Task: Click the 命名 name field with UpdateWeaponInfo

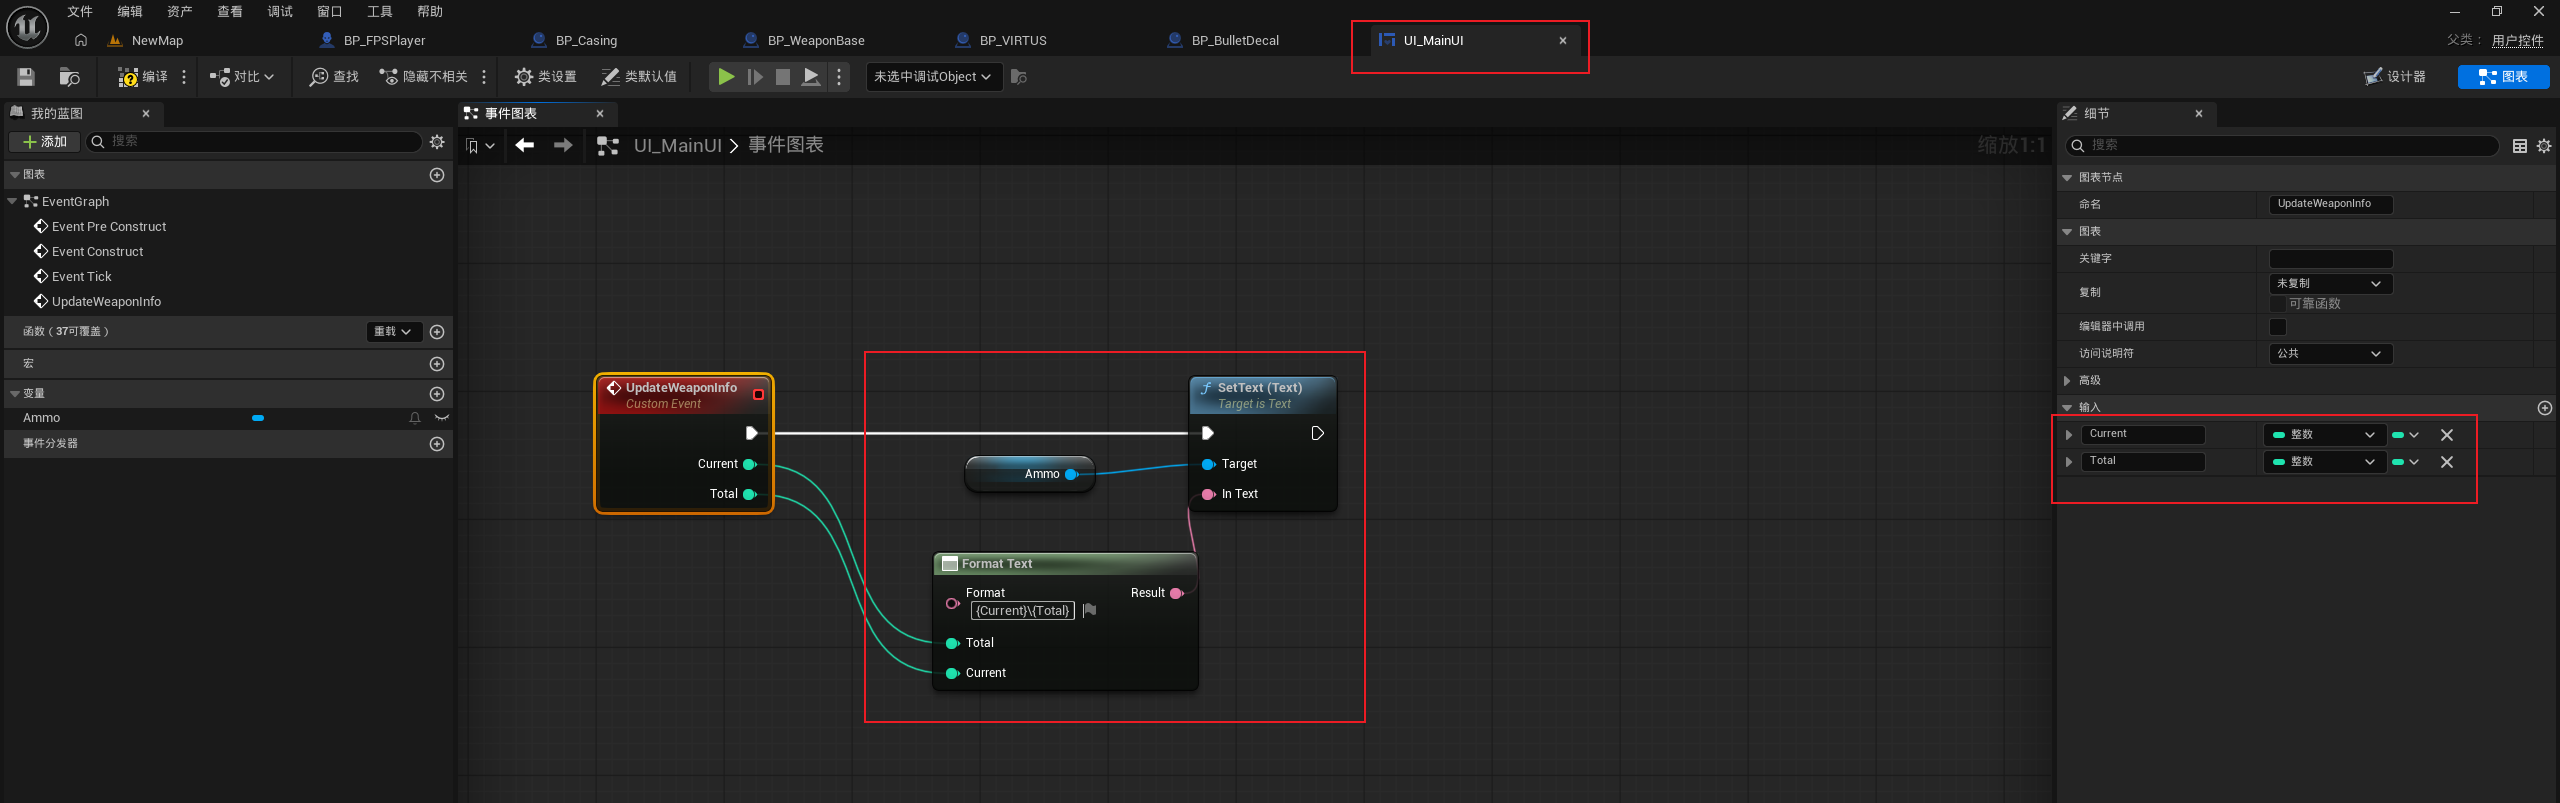Action: pos(2331,204)
